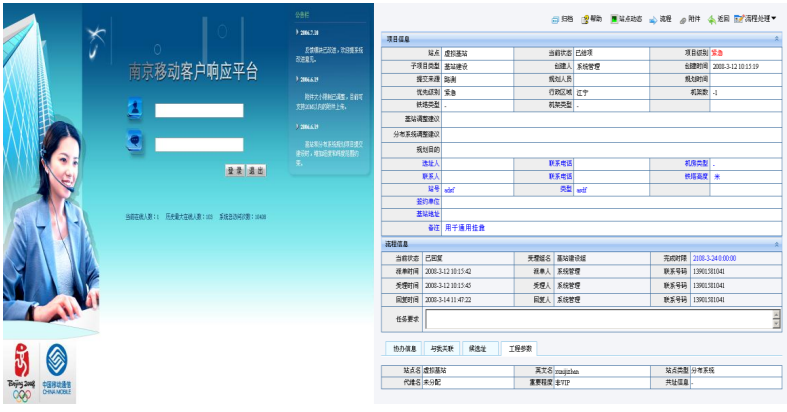Open the 附件 paperclip attachment icon
The image size is (787, 412).
tap(683, 20)
